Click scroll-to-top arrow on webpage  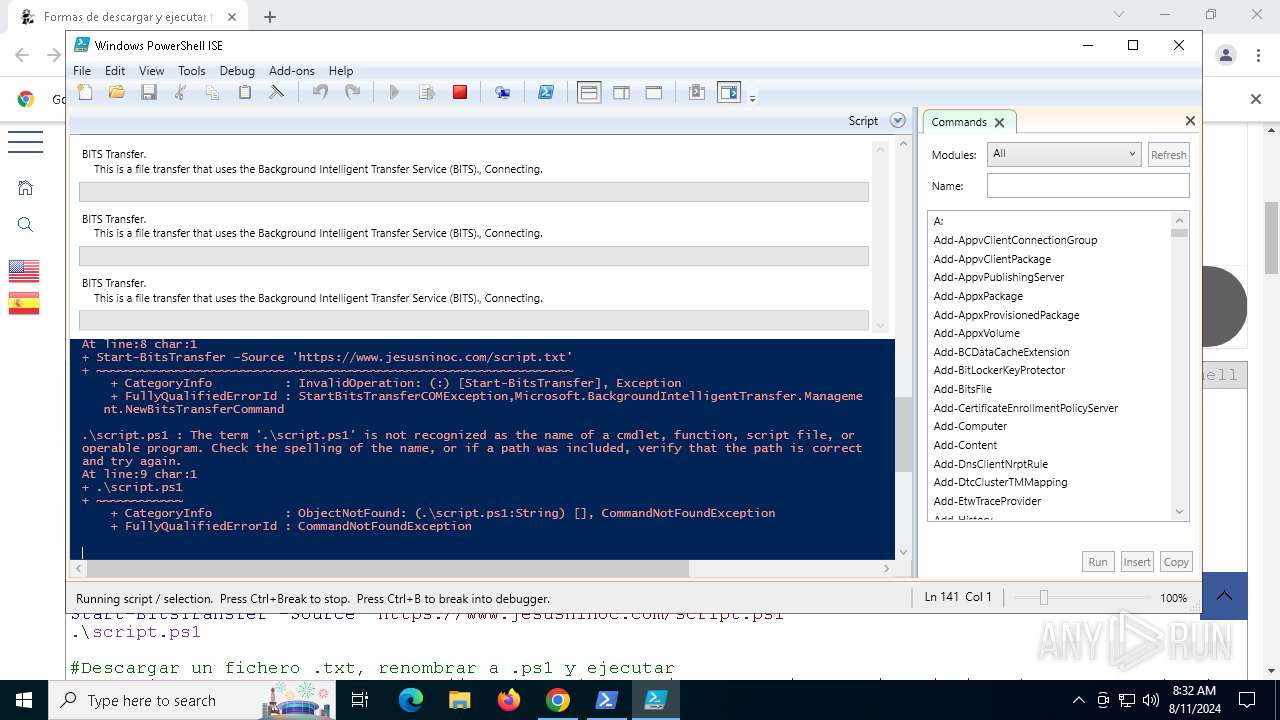[1224, 596]
